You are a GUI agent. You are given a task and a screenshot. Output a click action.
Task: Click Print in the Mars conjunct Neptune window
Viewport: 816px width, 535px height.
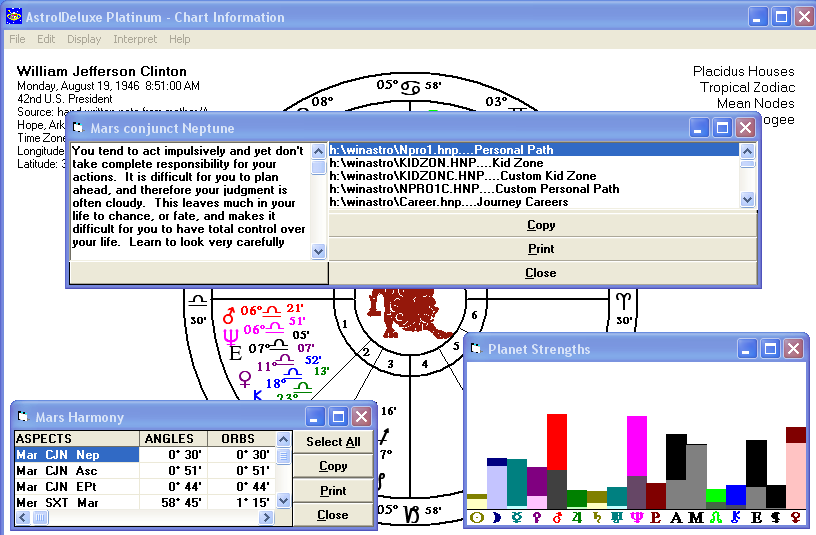[x=542, y=249]
